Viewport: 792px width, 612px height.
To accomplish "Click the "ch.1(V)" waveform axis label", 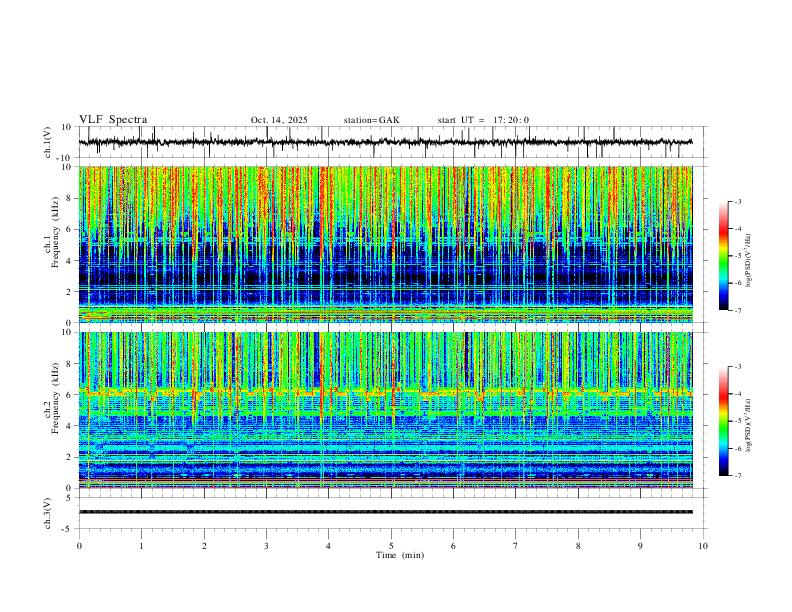I will coord(48,142).
